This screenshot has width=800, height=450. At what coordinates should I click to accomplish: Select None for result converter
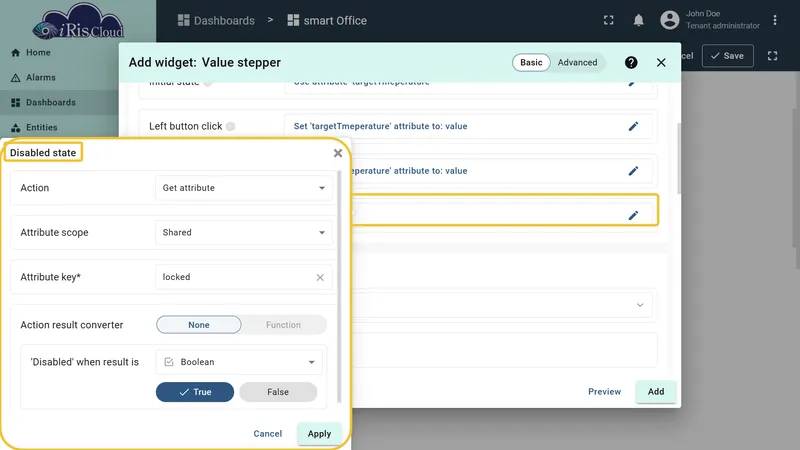point(198,324)
